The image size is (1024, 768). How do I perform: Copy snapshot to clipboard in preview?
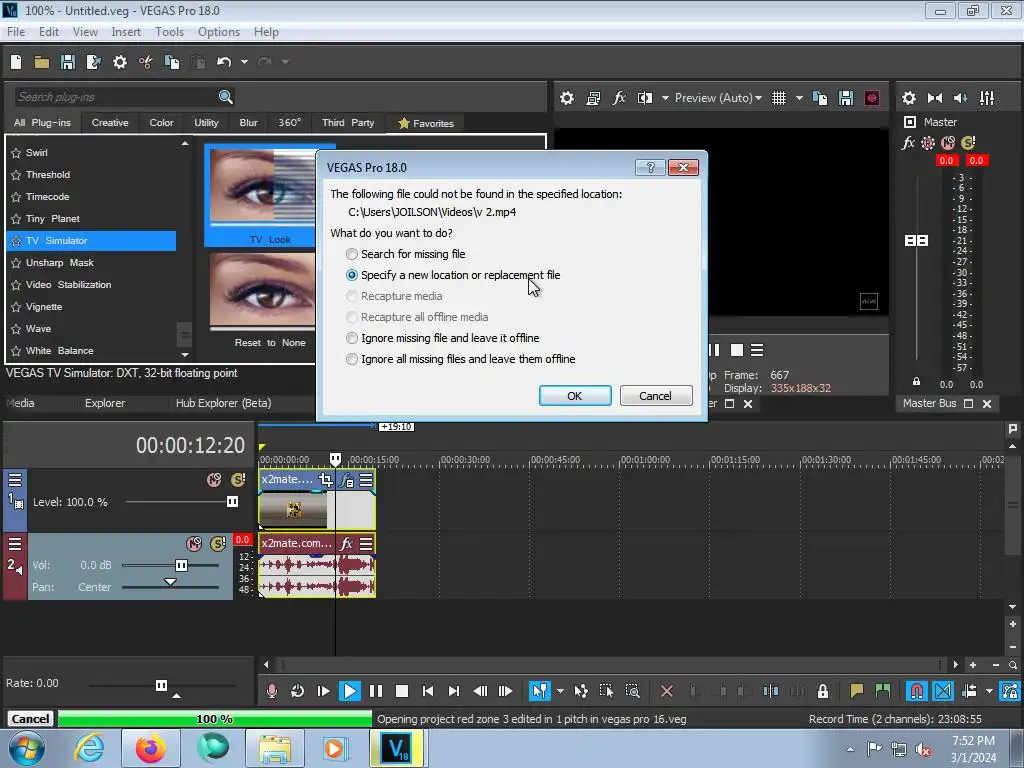(x=820, y=98)
